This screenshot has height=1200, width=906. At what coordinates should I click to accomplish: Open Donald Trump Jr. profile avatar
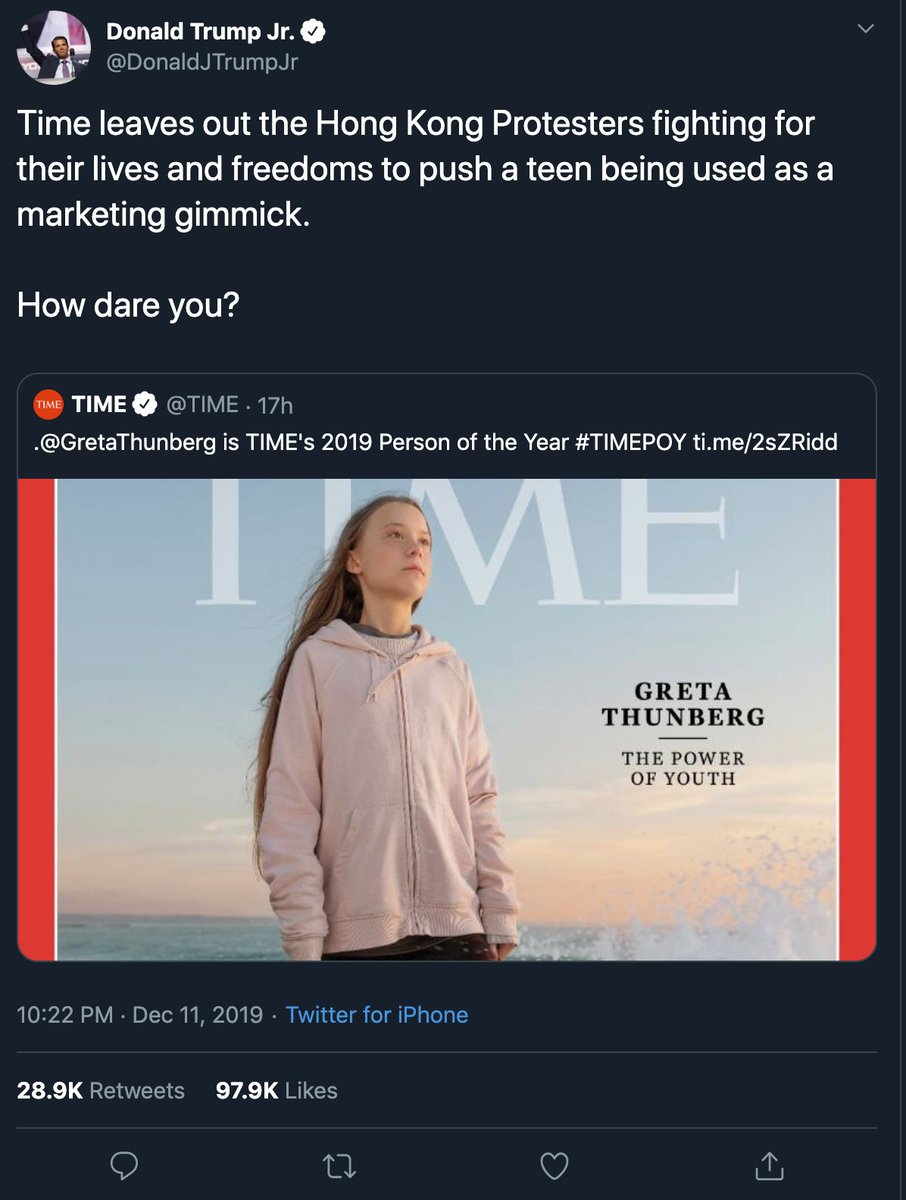[54, 49]
